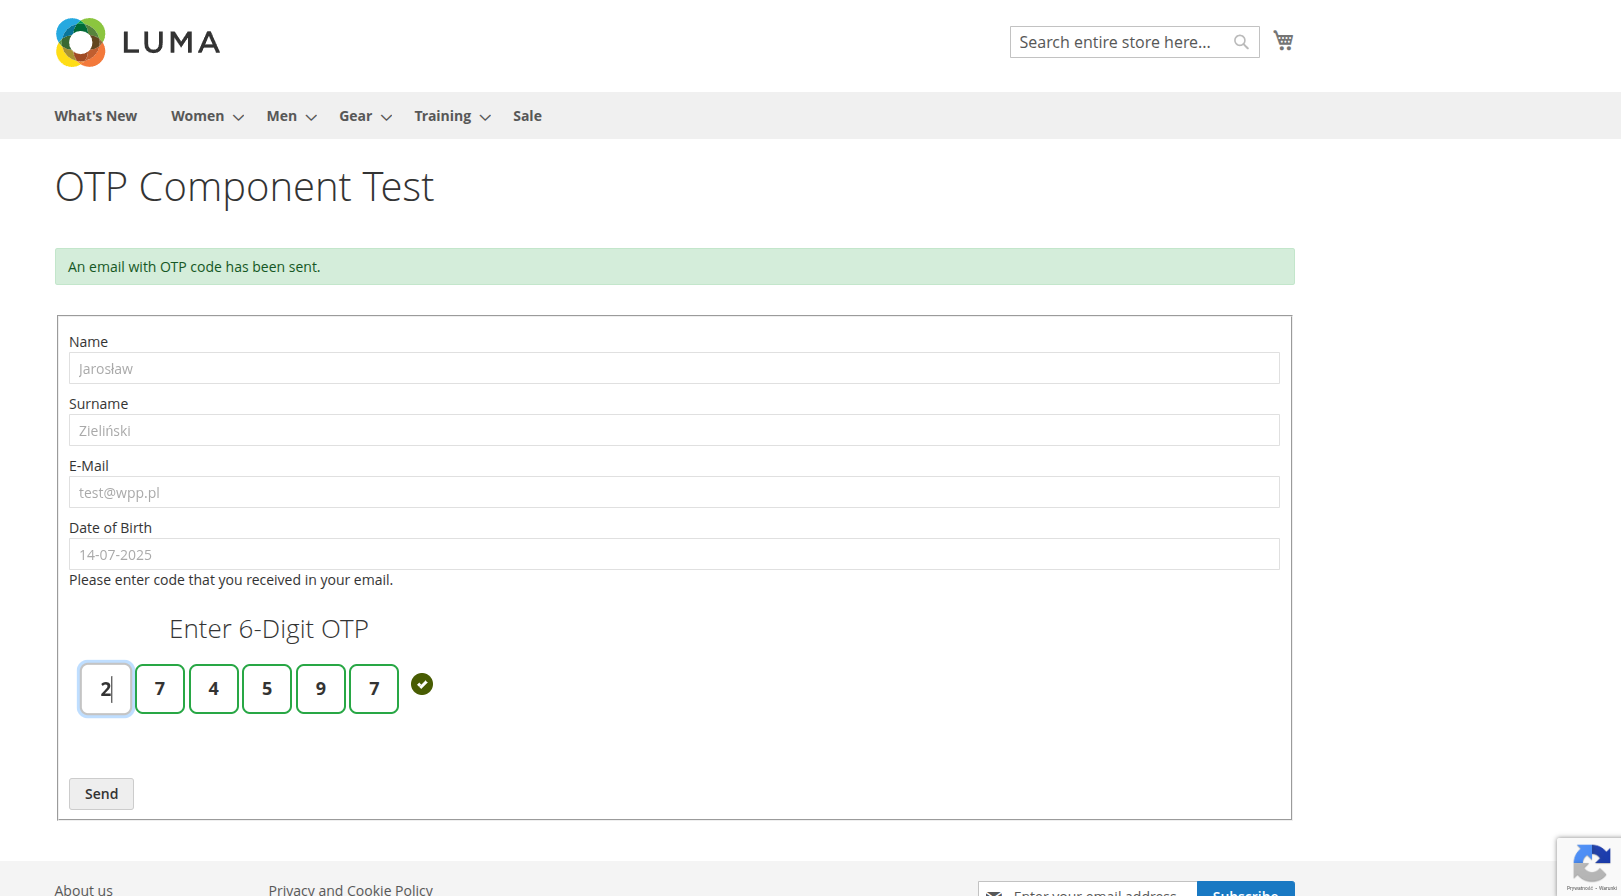
Task: Click the E-Mail input field
Action: (x=674, y=492)
